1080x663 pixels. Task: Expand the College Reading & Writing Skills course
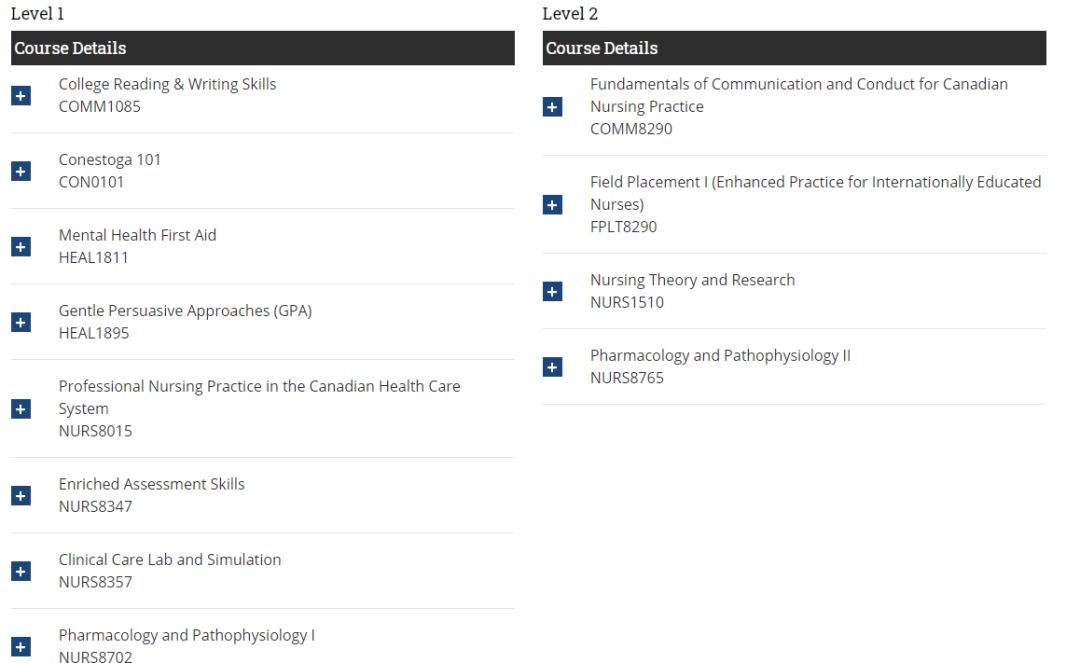[21, 96]
